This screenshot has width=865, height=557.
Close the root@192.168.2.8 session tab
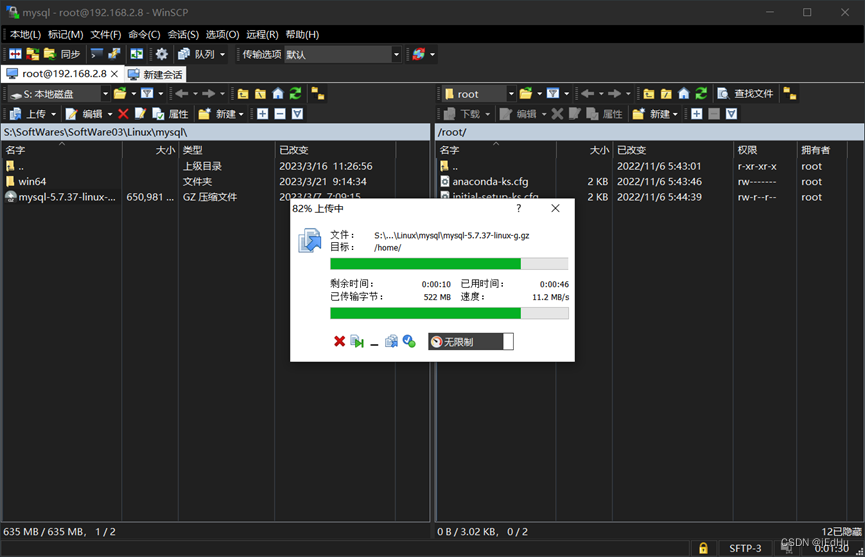[x=114, y=74]
